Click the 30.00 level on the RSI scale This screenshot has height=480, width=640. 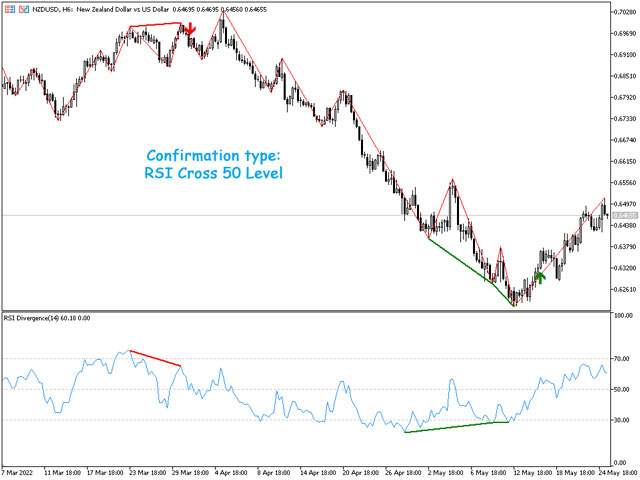click(x=622, y=420)
